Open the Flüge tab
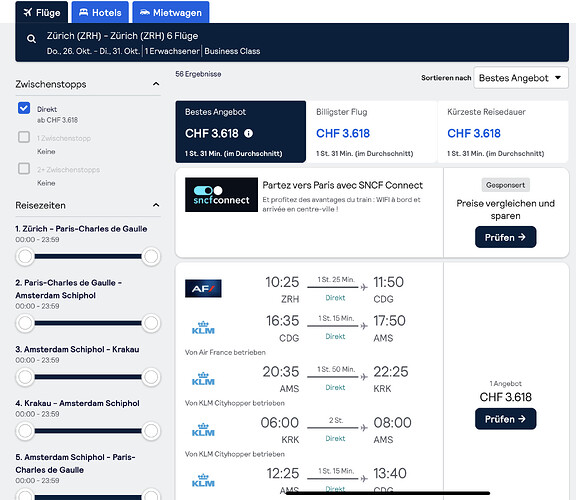Image resolution: width=576 pixels, height=500 pixels. [42, 12]
